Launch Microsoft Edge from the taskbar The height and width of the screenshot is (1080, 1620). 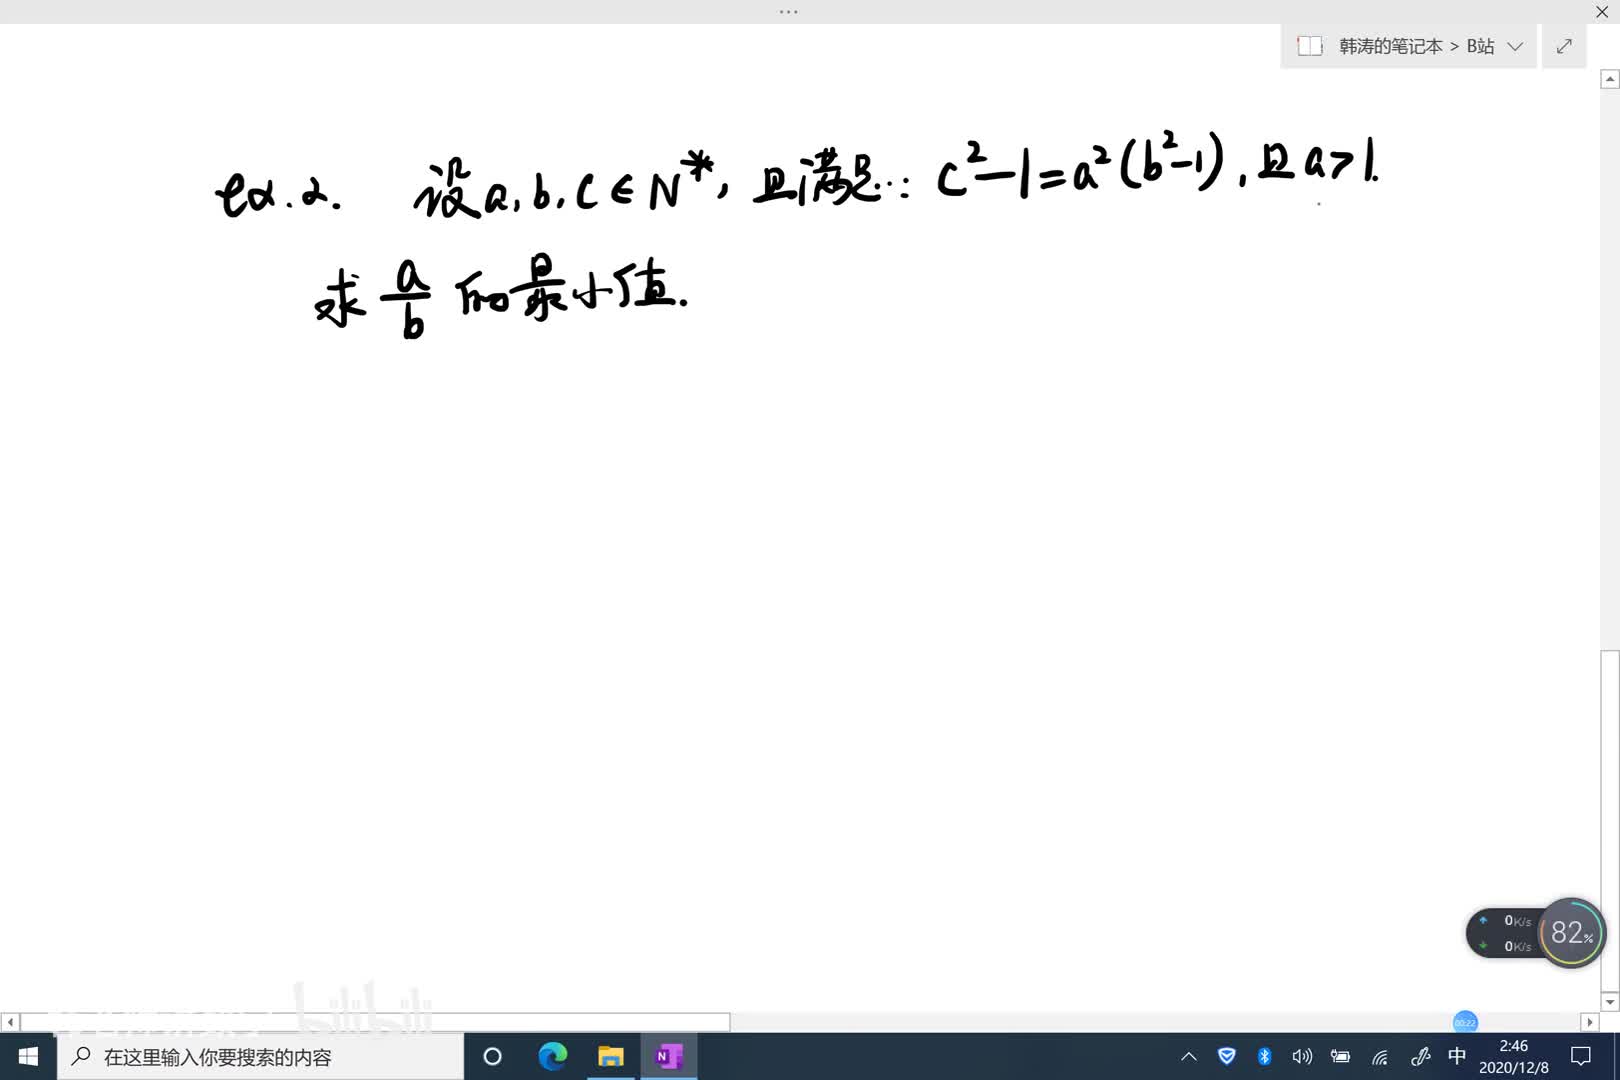(552, 1056)
